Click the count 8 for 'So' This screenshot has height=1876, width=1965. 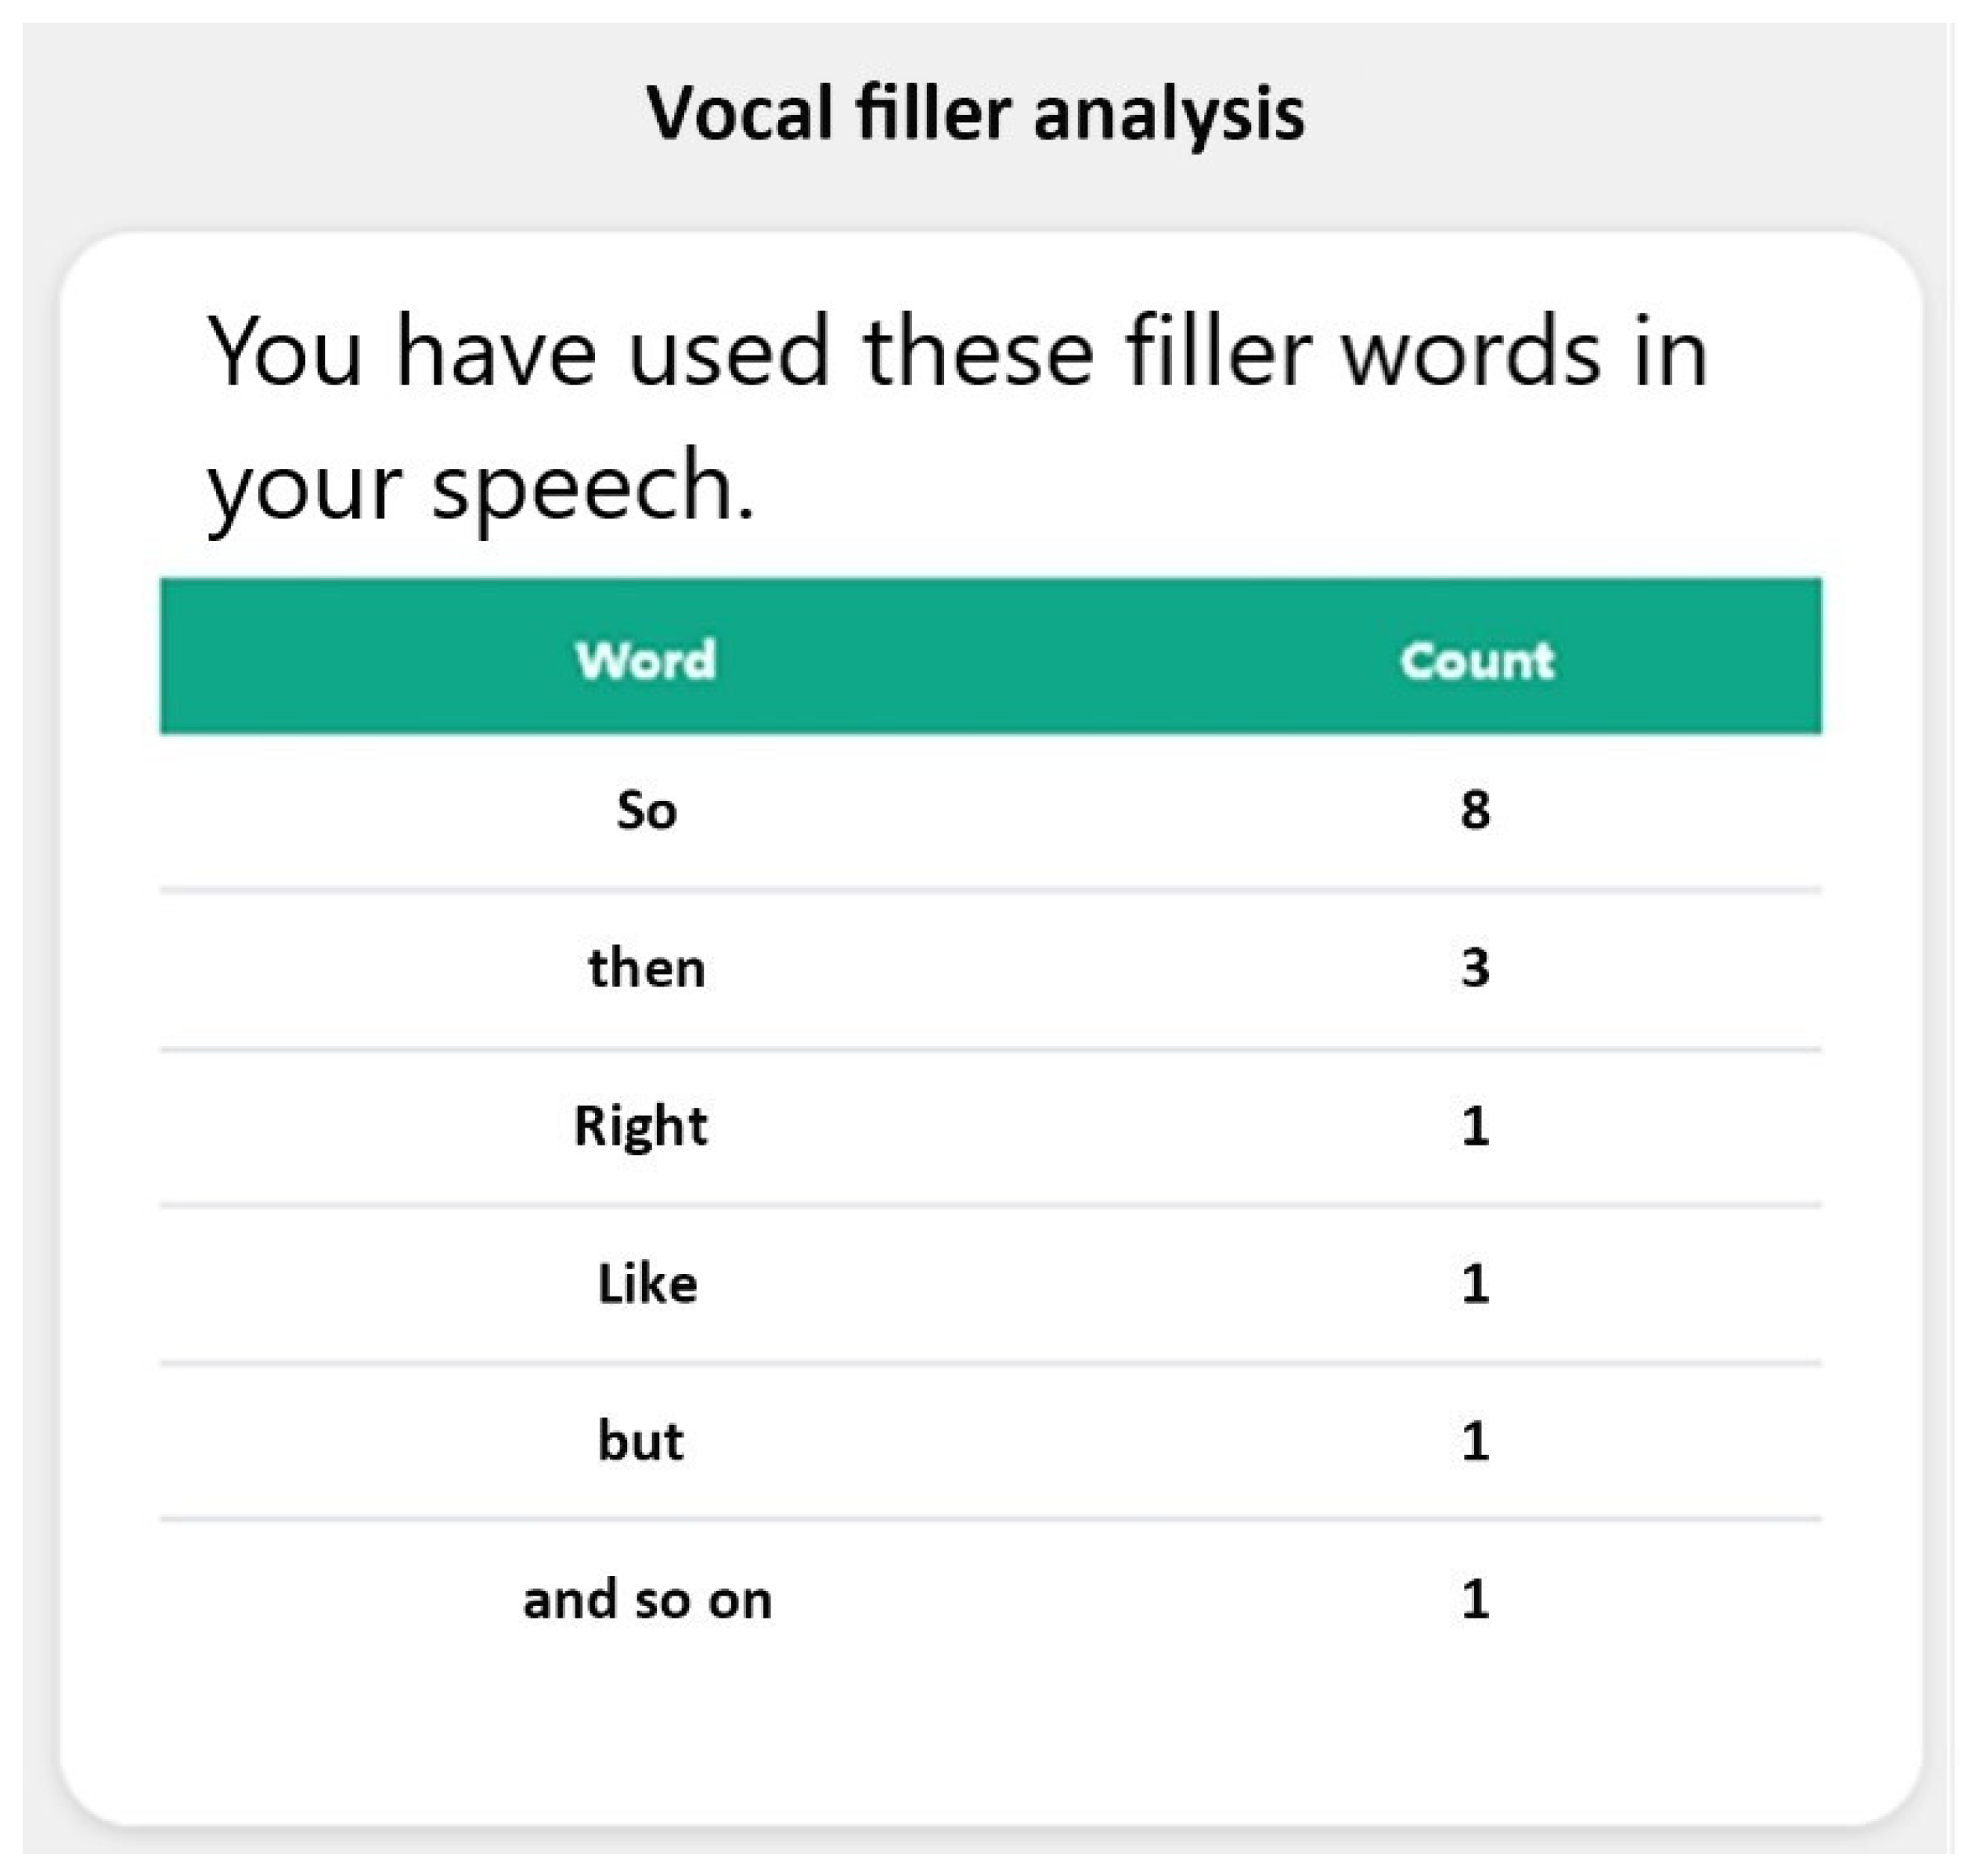click(x=1475, y=810)
